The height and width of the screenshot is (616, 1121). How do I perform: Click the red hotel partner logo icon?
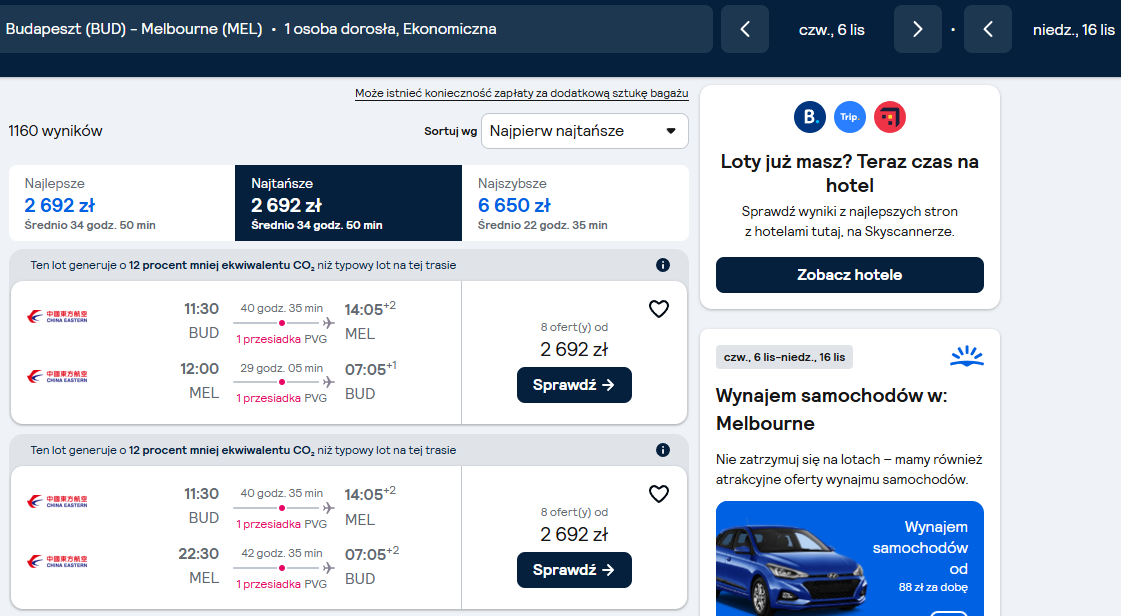(889, 117)
